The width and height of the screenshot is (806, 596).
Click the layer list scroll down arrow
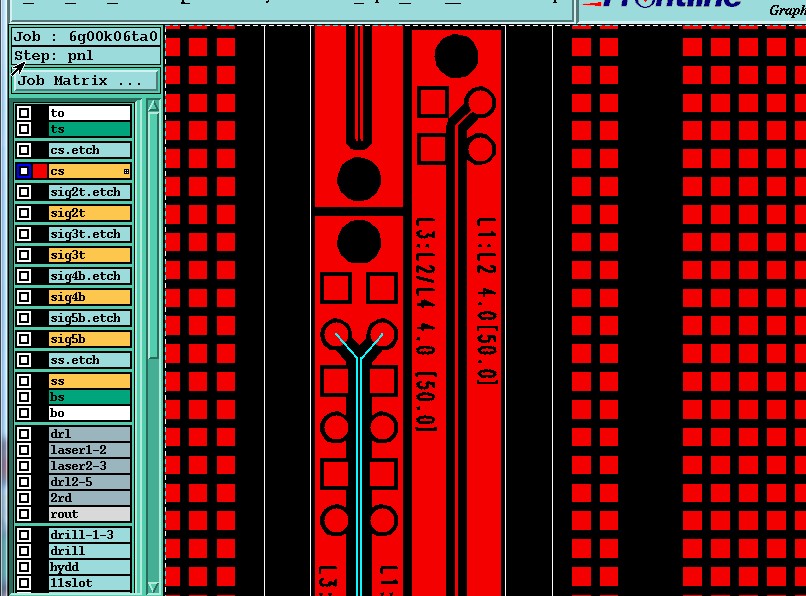[x=153, y=587]
